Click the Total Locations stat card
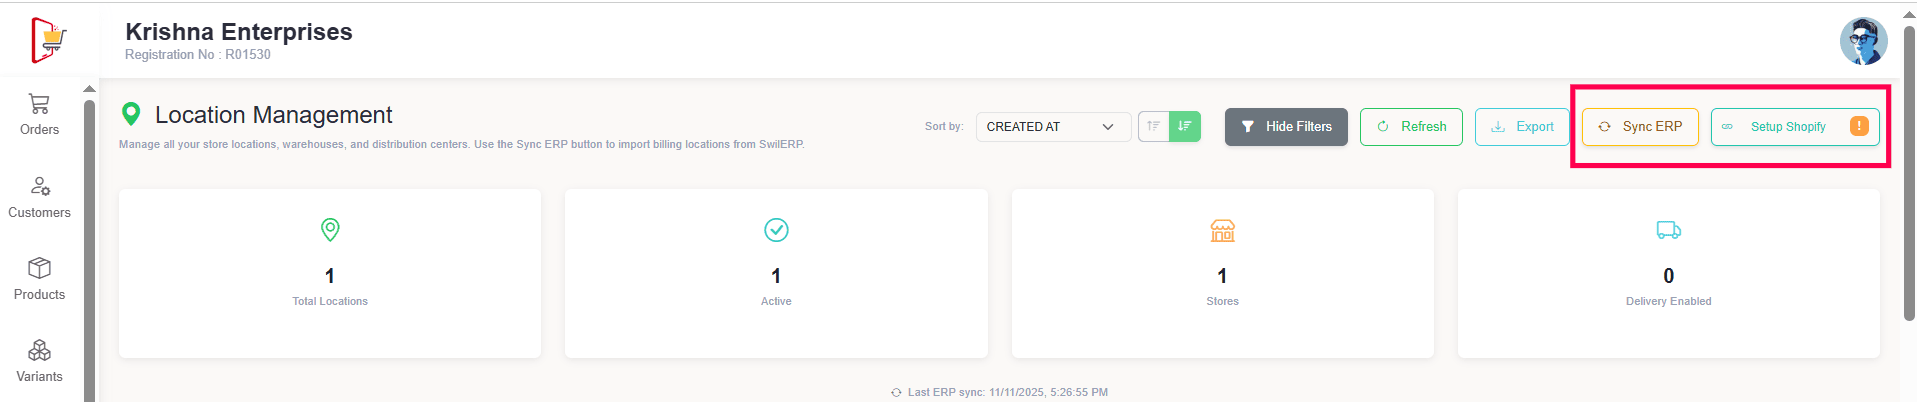 pyautogui.click(x=330, y=273)
